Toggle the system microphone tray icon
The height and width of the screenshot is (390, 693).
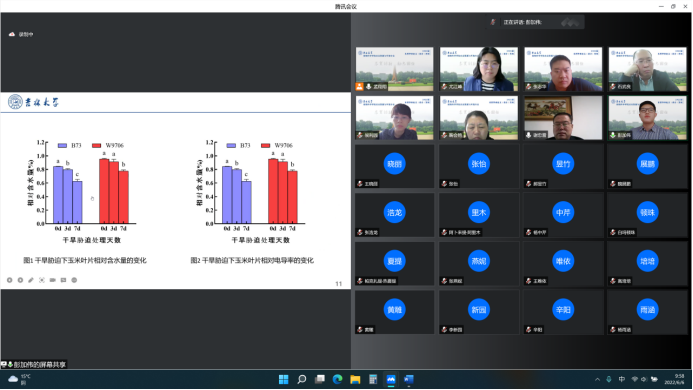coord(609,379)
